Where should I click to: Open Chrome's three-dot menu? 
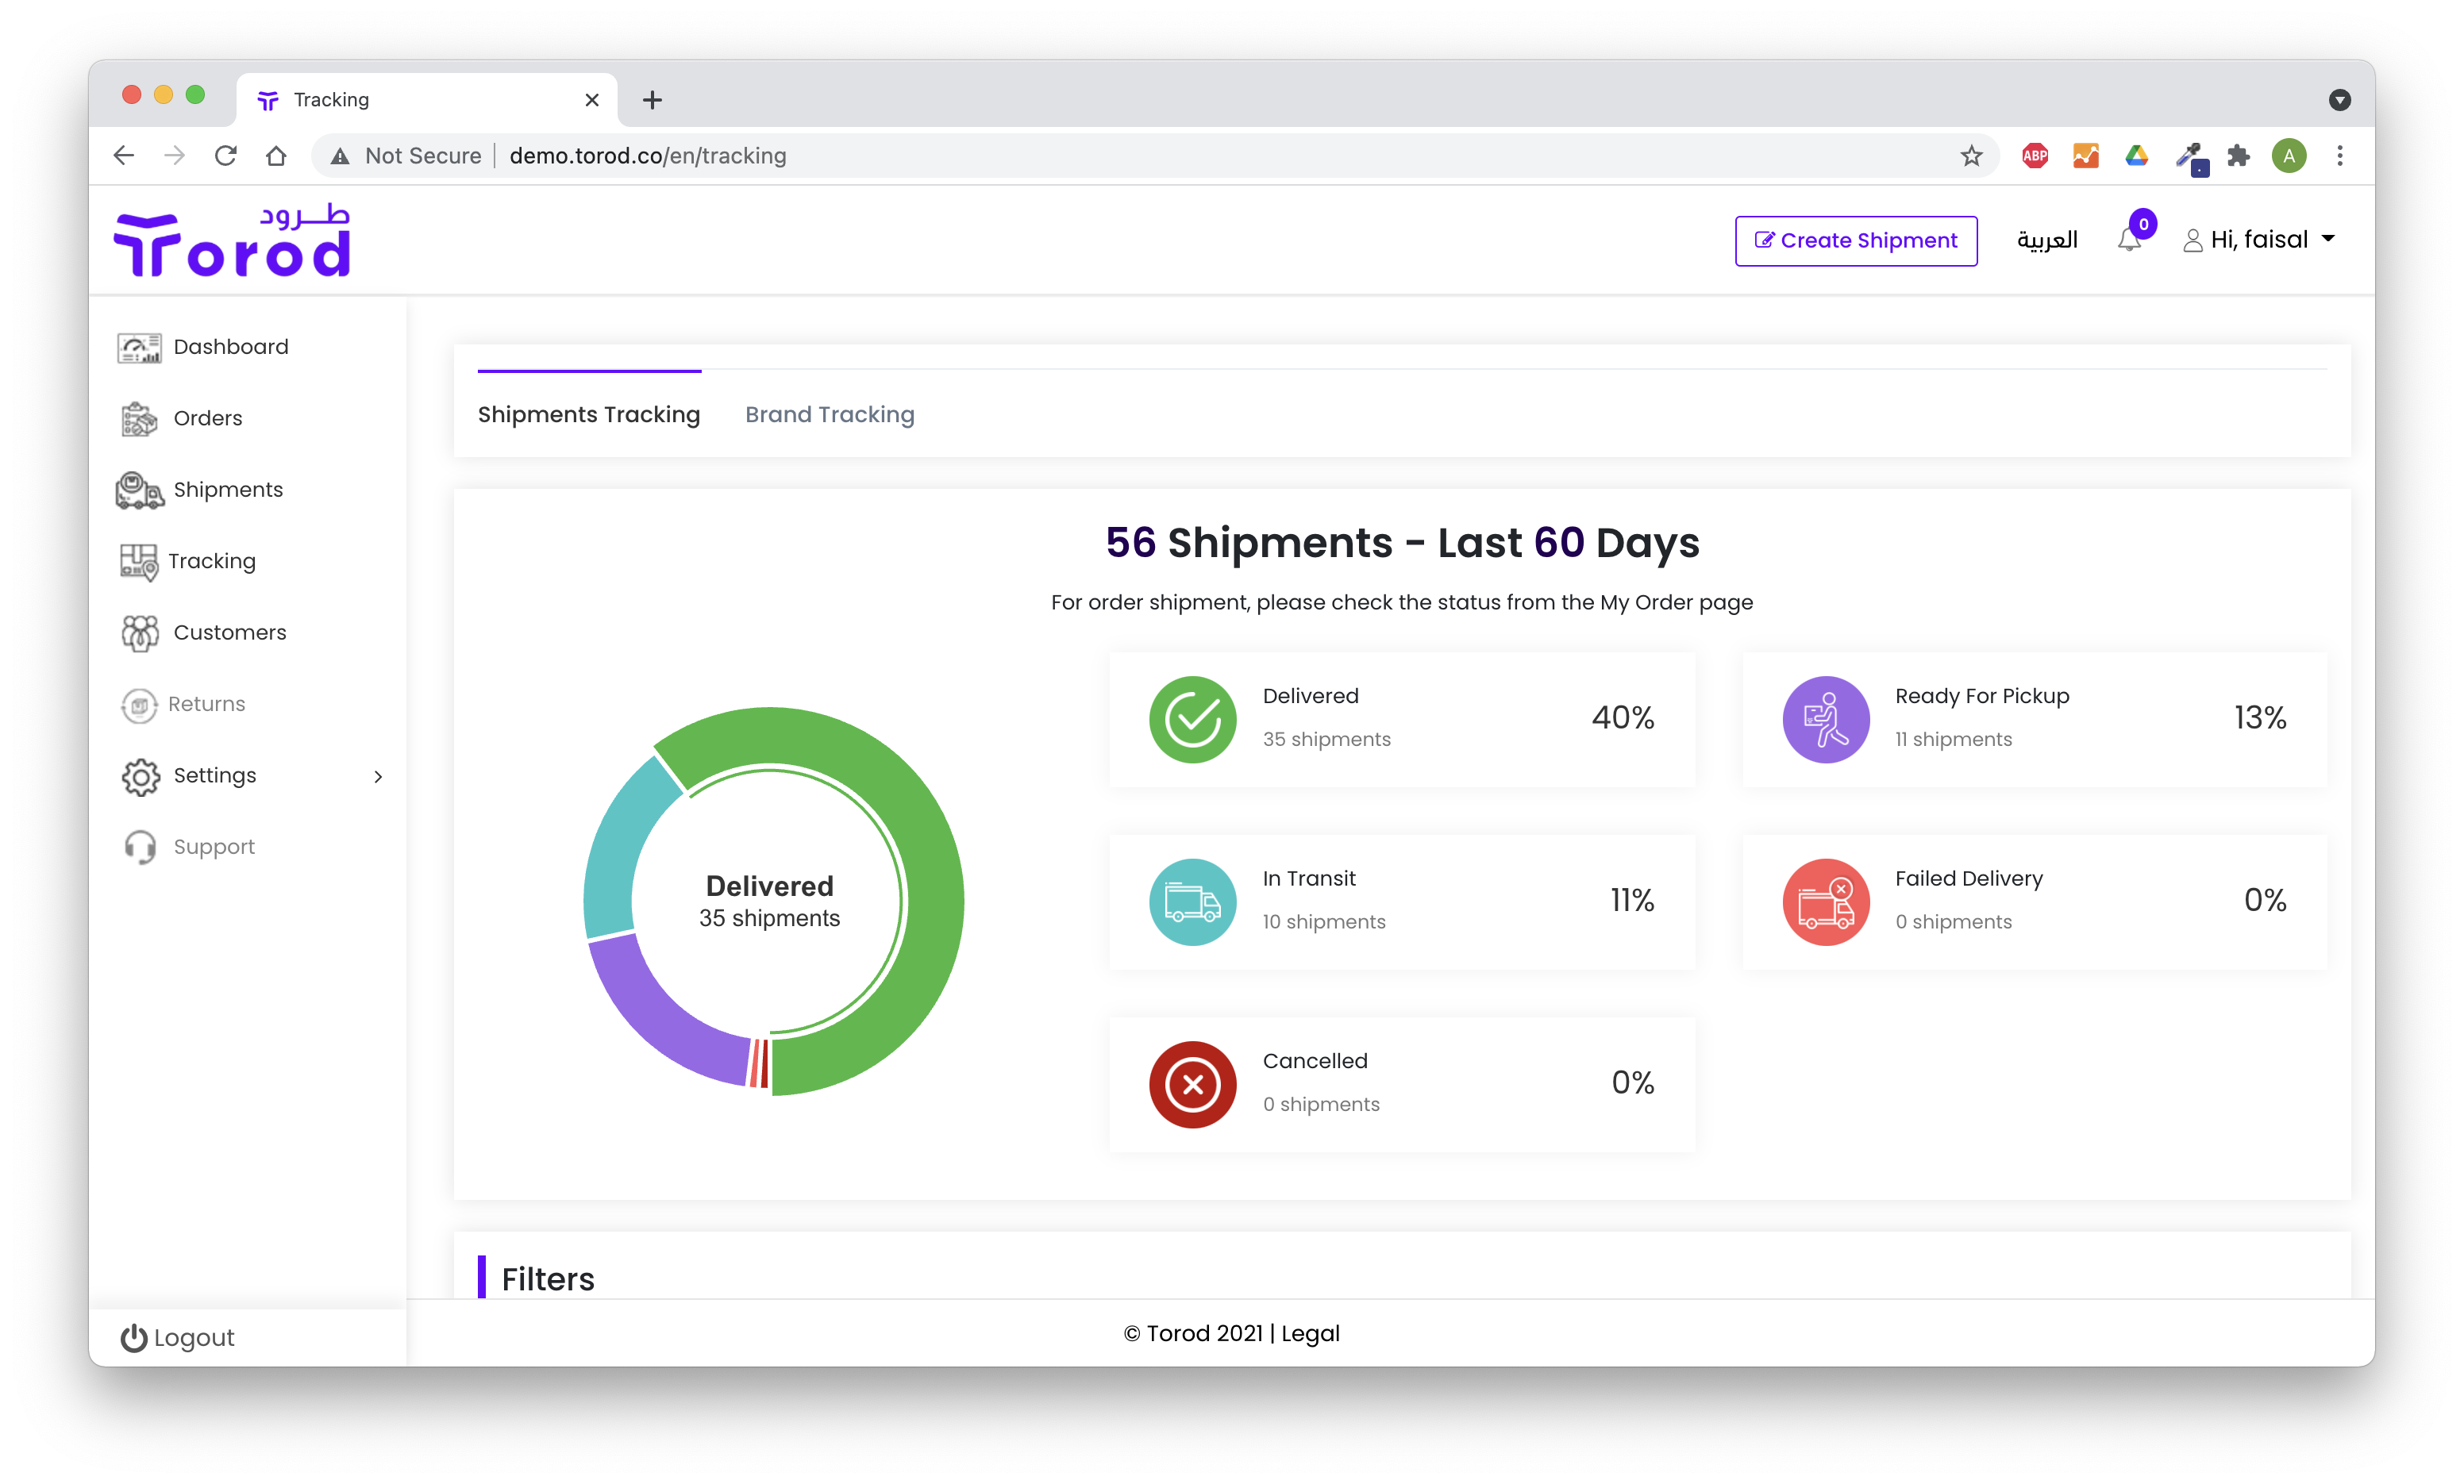[2339, 156]
